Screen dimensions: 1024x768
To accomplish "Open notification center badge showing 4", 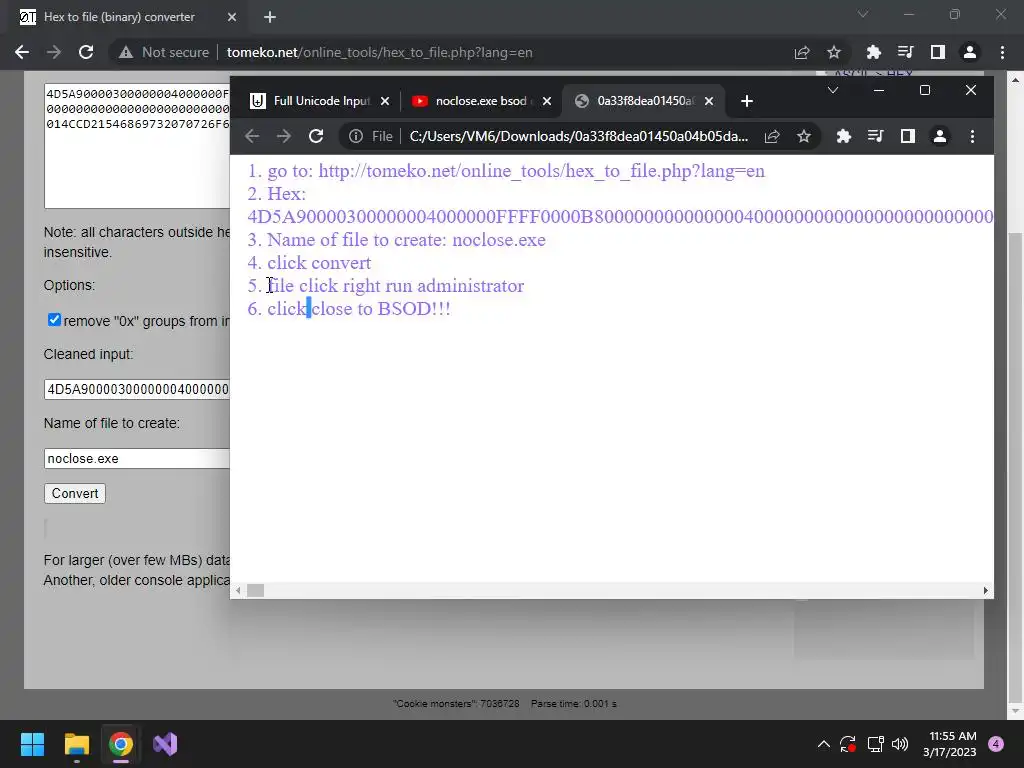I will pyautogui.click(x=996, y=744).
